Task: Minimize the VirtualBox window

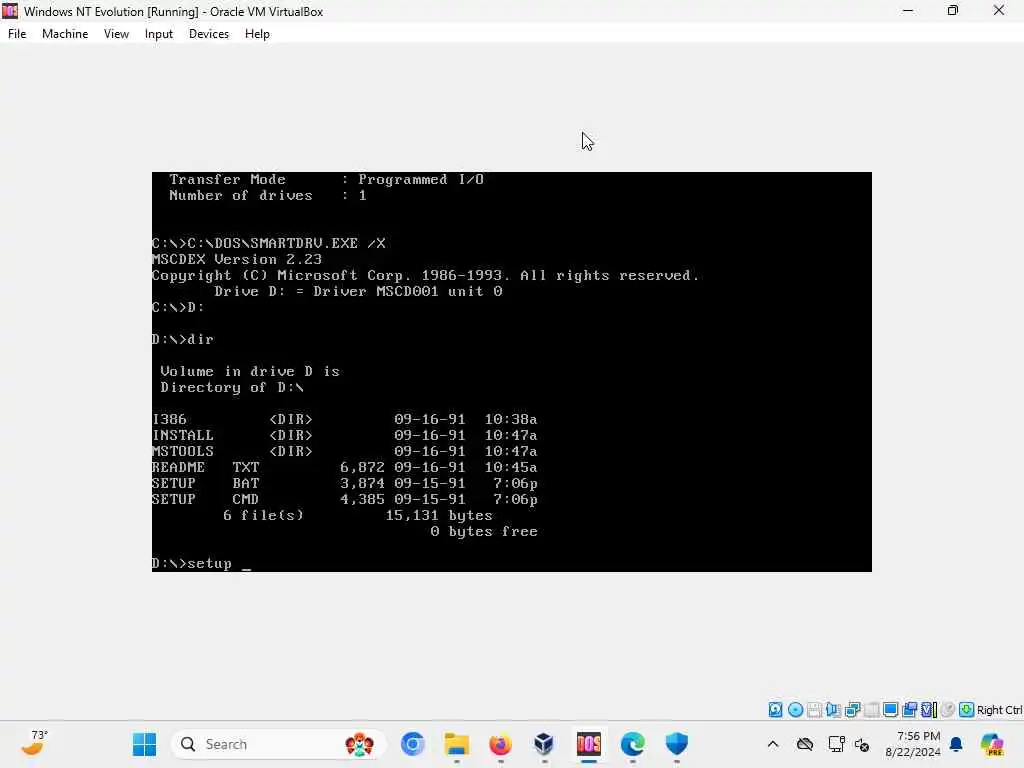Action: click(x=908, y=10)
